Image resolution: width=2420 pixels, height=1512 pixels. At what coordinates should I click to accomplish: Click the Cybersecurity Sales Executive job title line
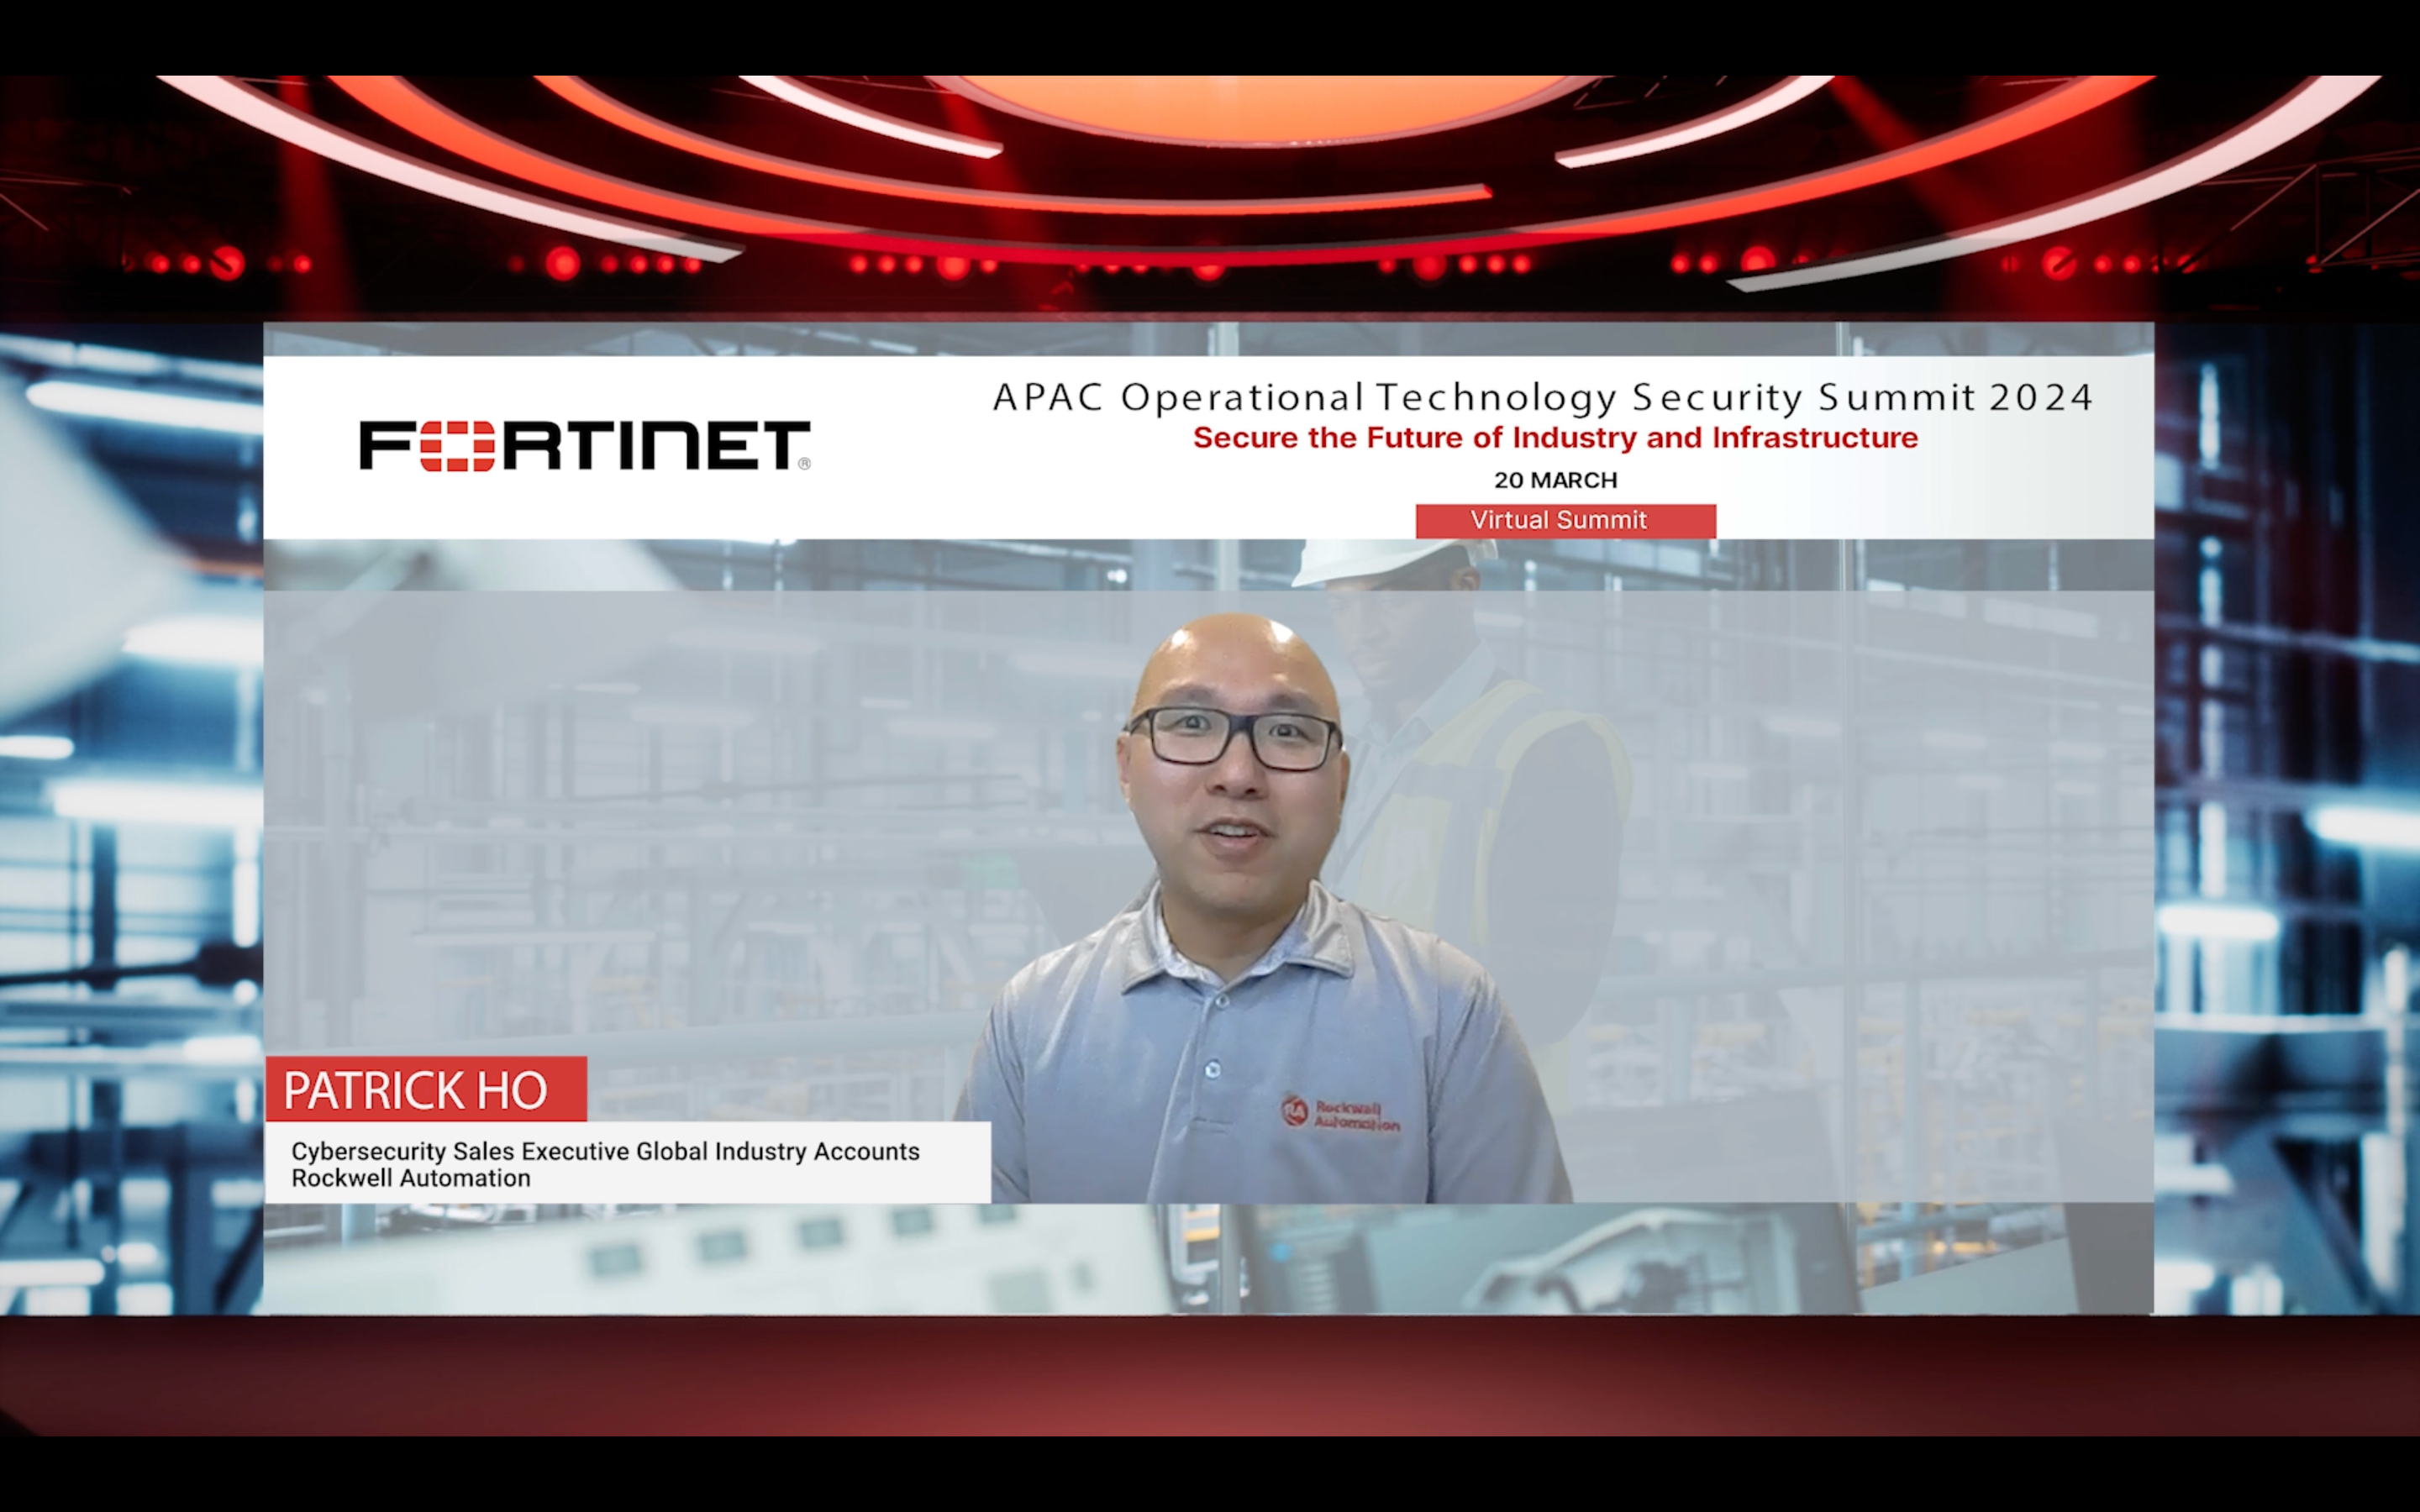pos(605,1151)
